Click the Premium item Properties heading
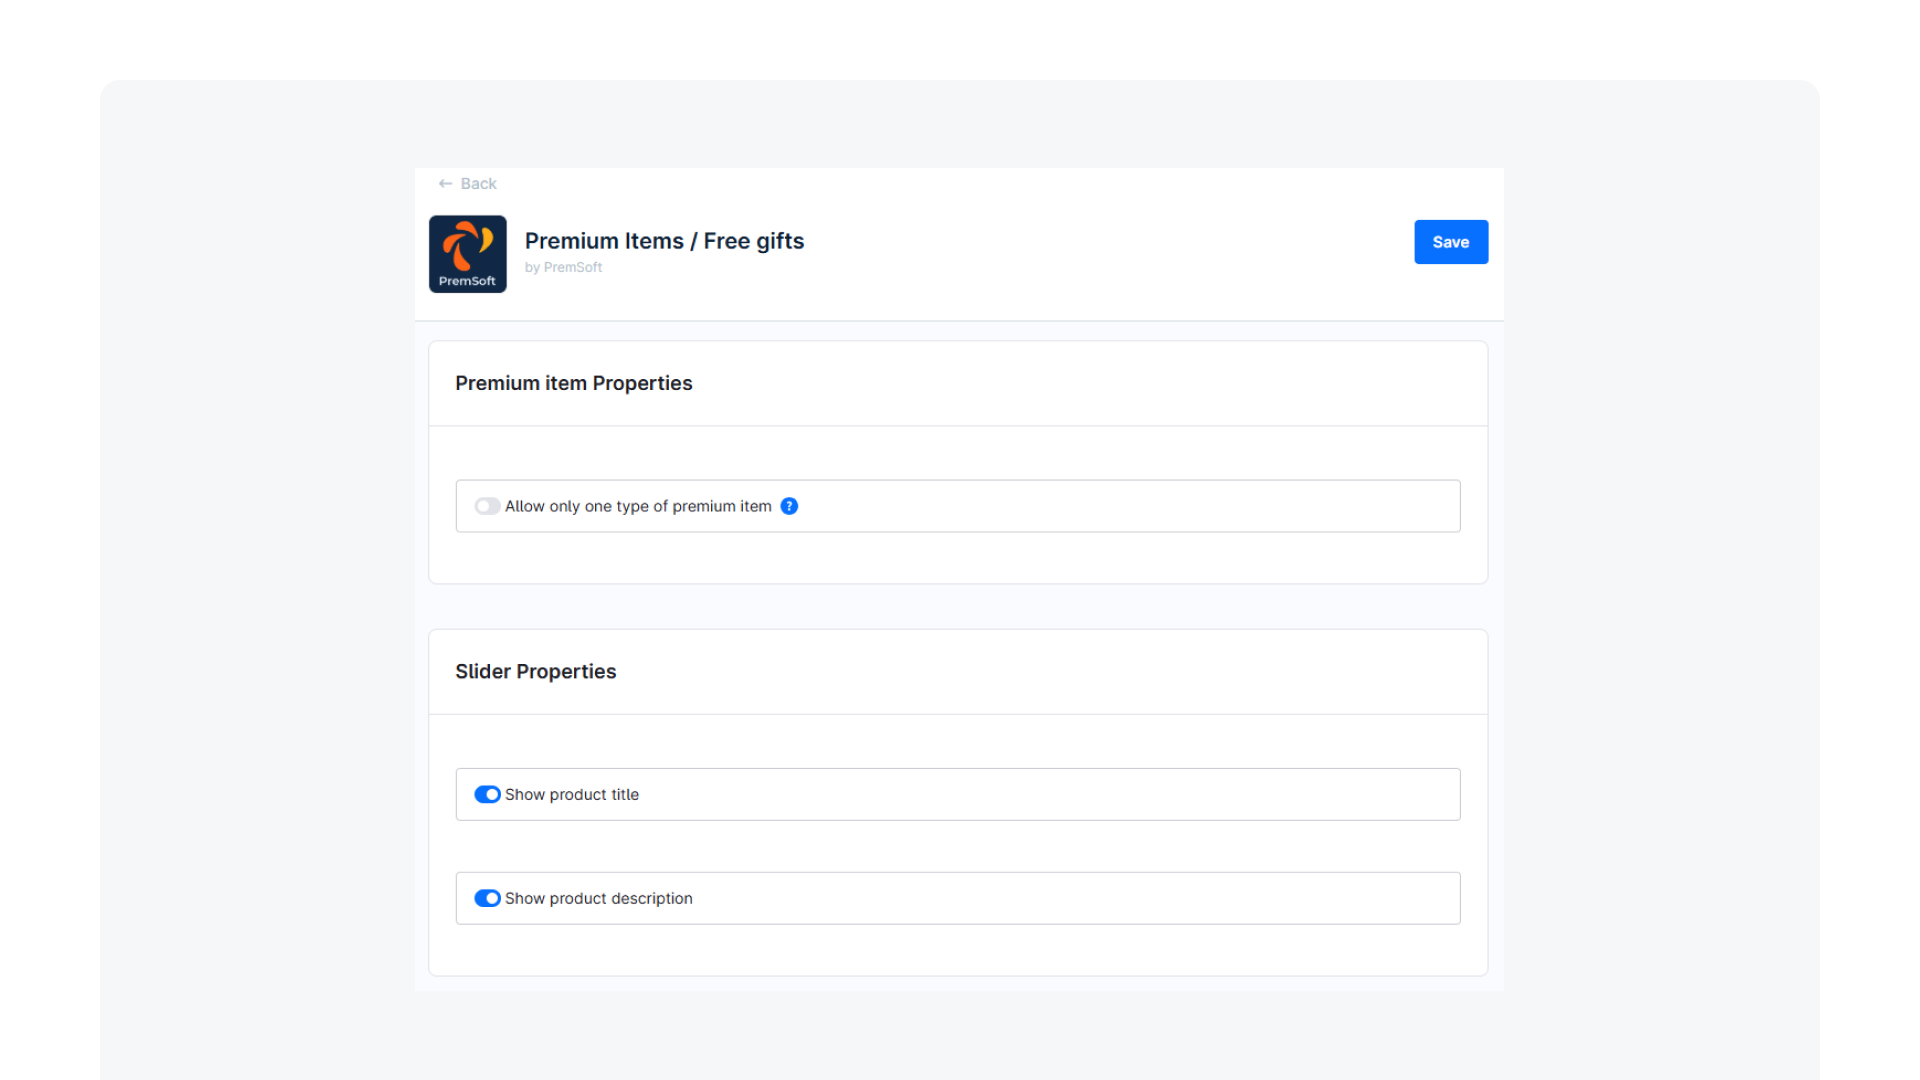1920x1080 pixels. [573, 383]
